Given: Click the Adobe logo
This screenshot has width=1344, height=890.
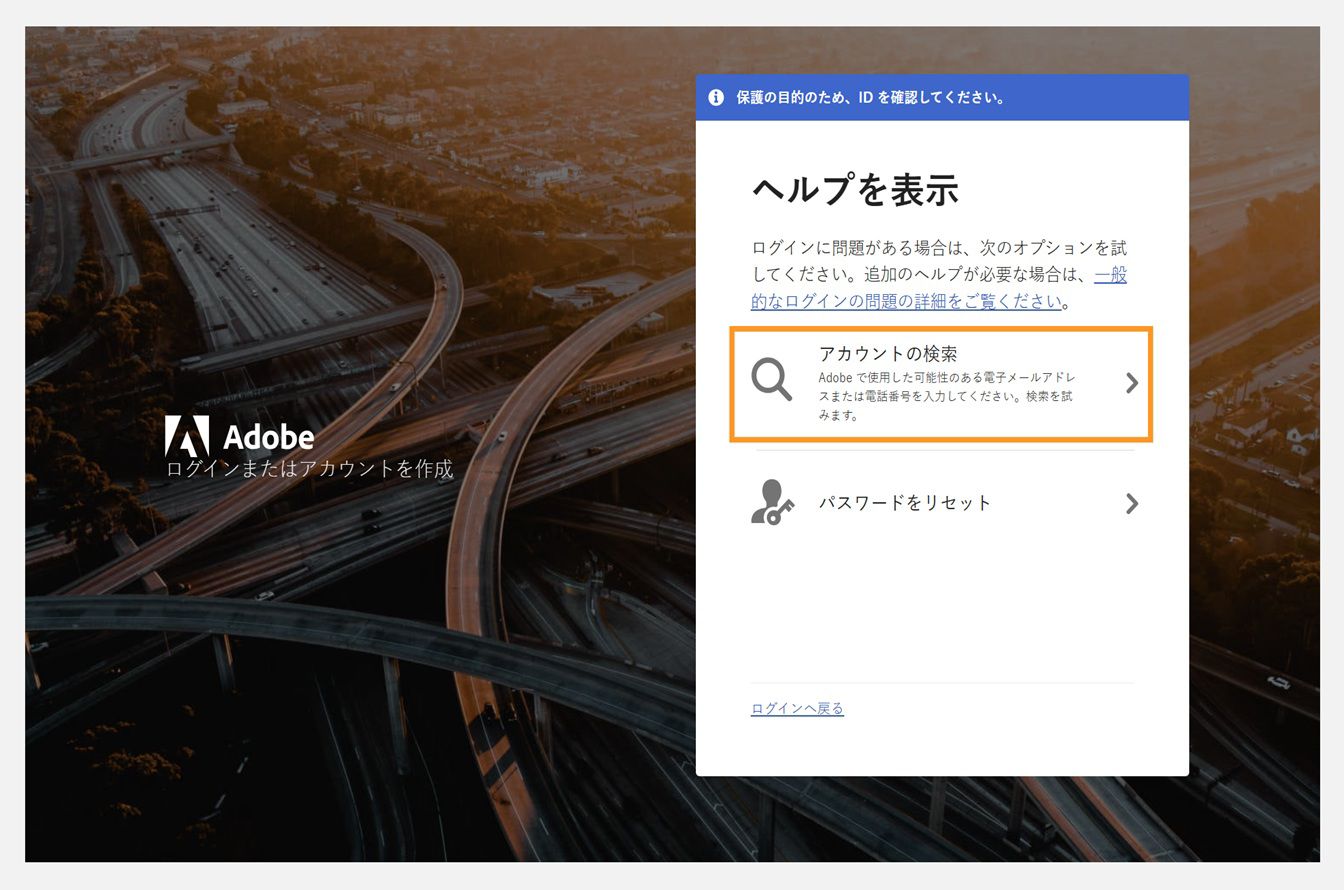Looking at the screenshot, I should [240, 434].
